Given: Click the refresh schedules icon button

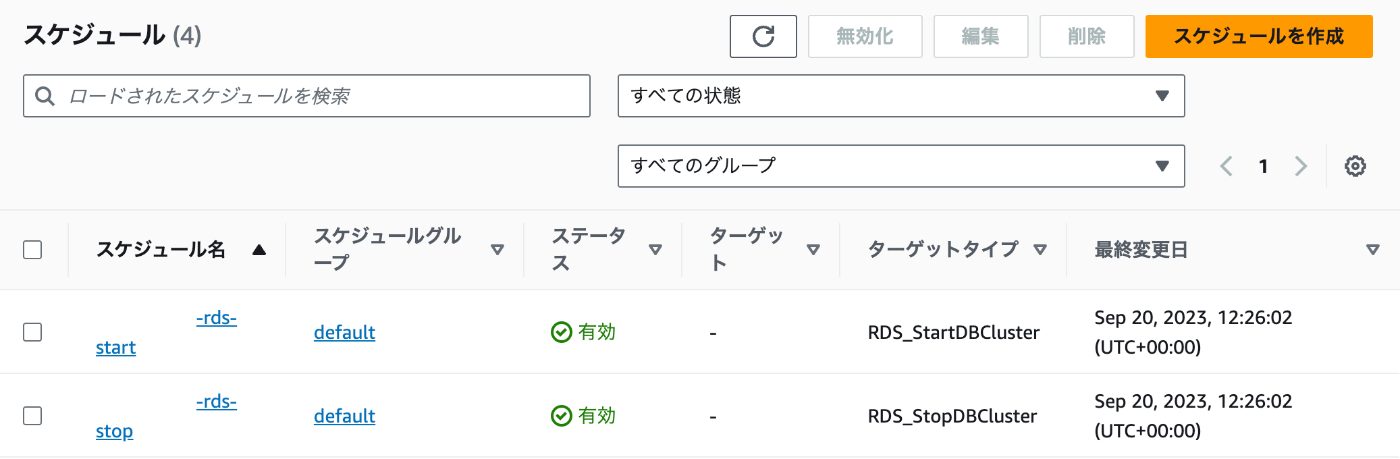Looking at the screenshot, I should (x=763, y=37).
